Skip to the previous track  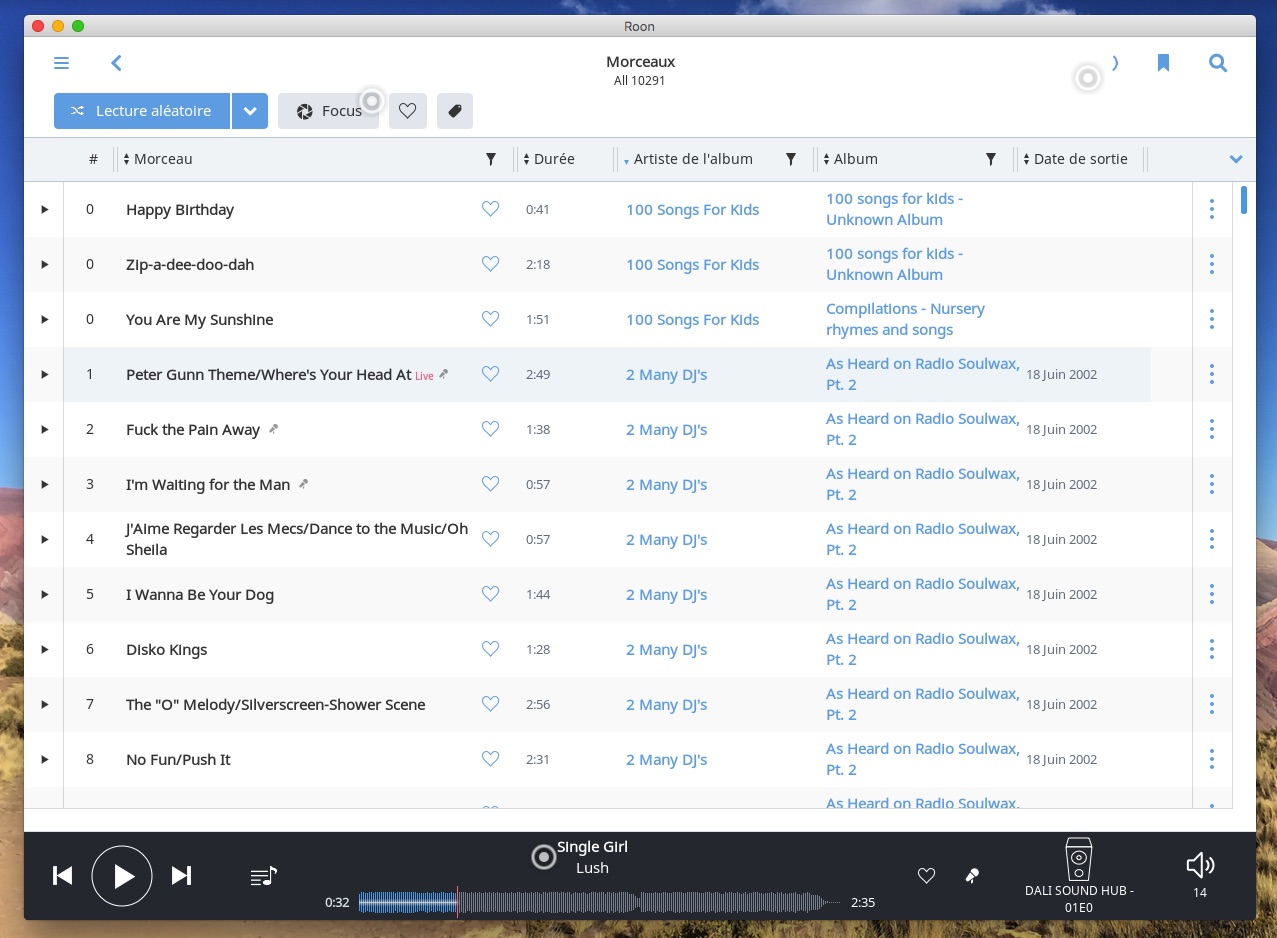click(62, 876)
